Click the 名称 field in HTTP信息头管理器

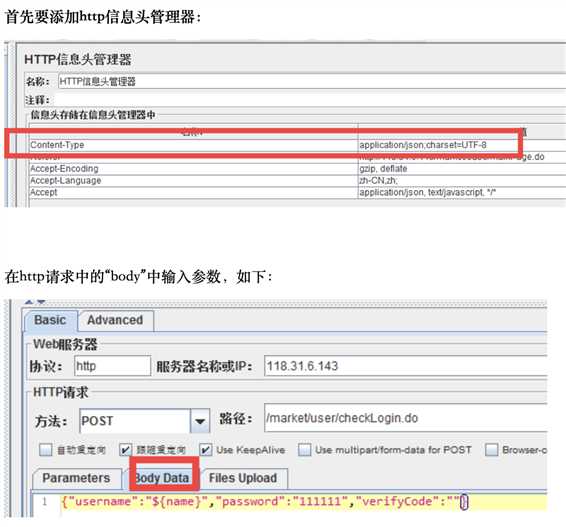312,82
